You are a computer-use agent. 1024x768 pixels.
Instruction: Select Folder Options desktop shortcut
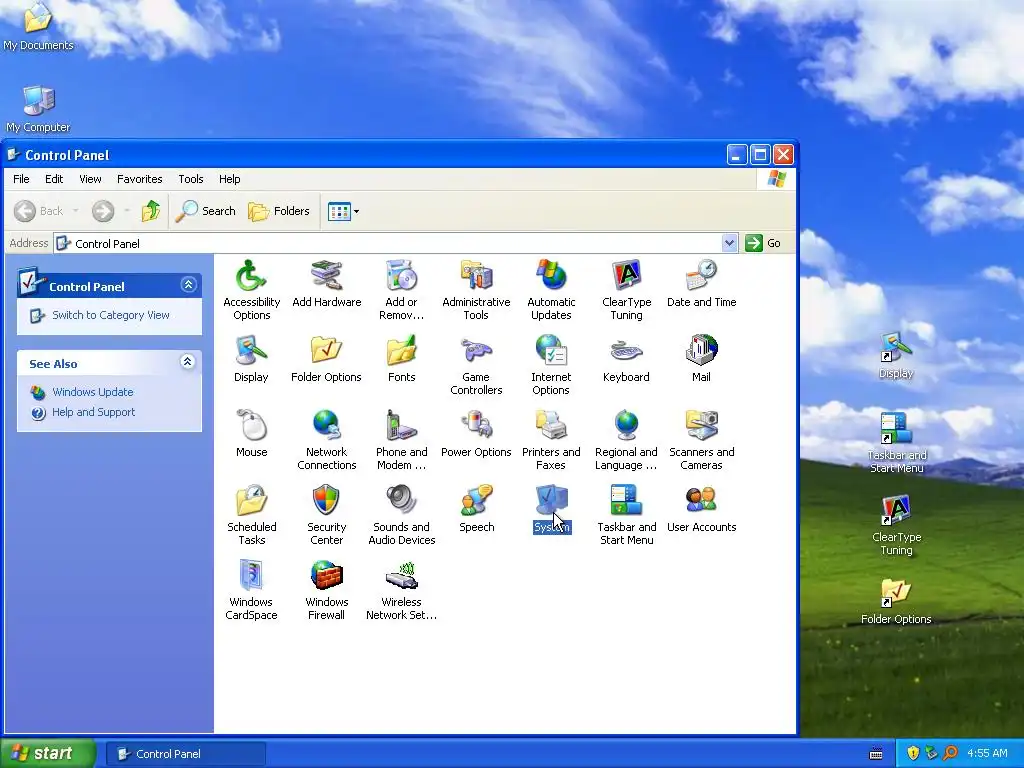coord(896,601)
